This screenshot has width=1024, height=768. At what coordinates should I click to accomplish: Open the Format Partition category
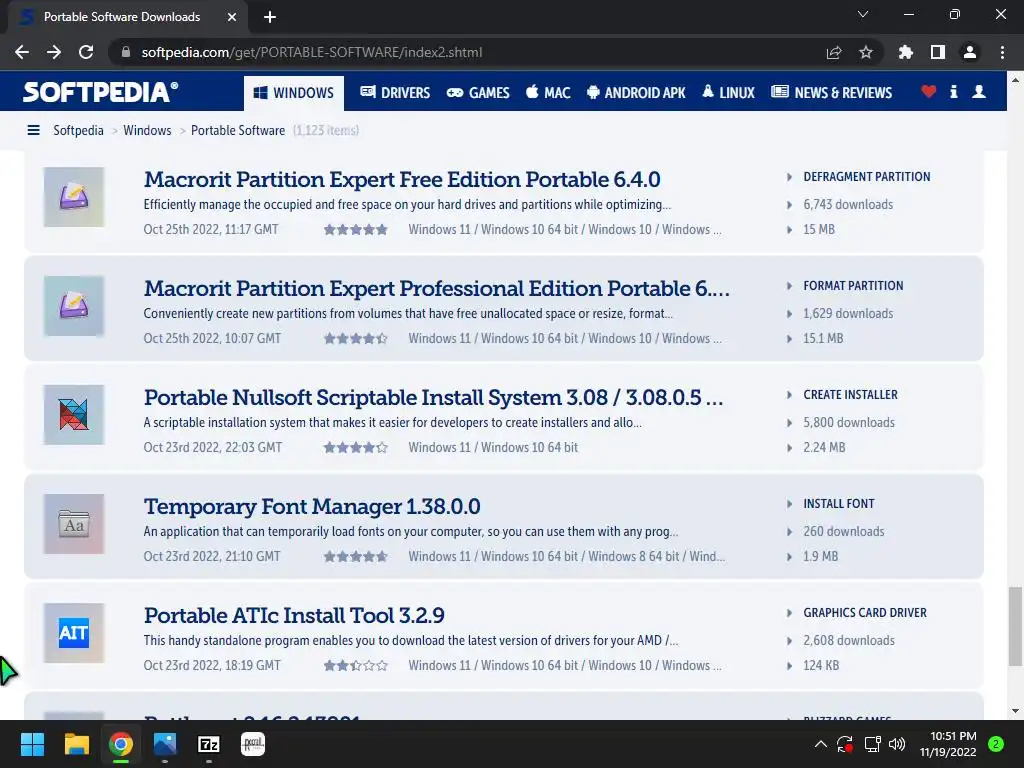coord(853,286)
